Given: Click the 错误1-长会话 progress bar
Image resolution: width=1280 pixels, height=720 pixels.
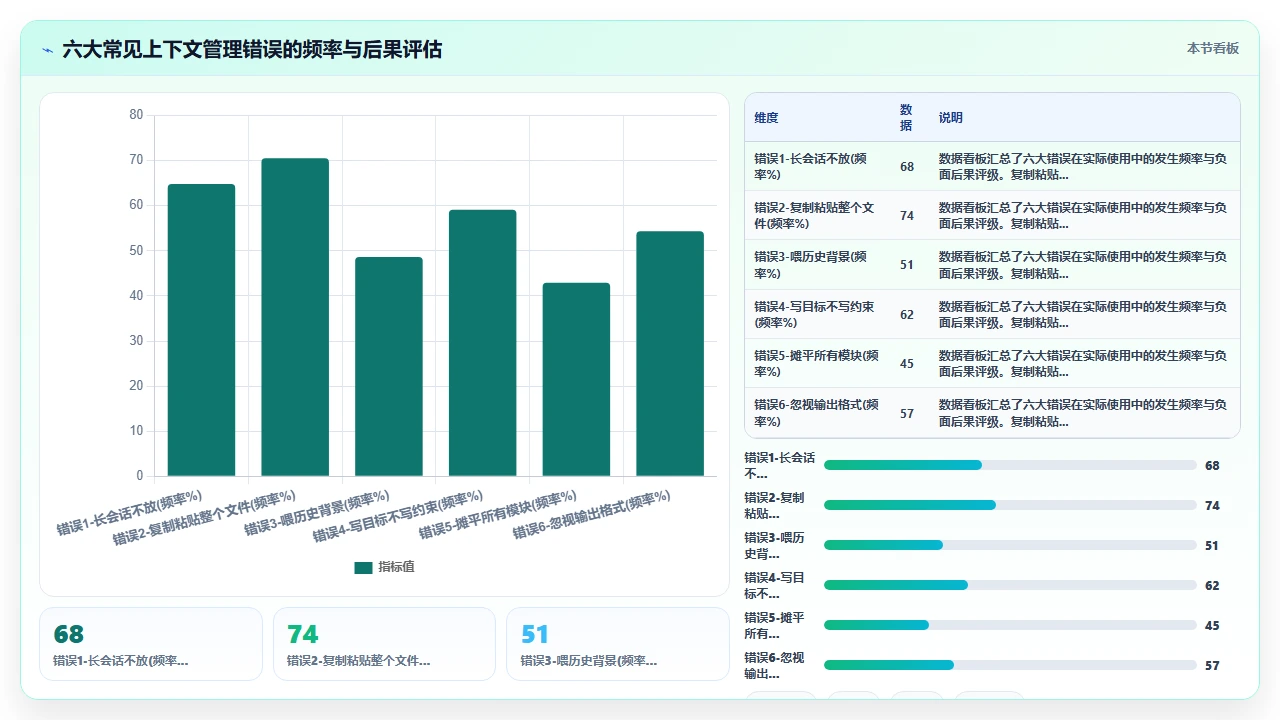Looking at the screenshot, I should pos(1010,465).
